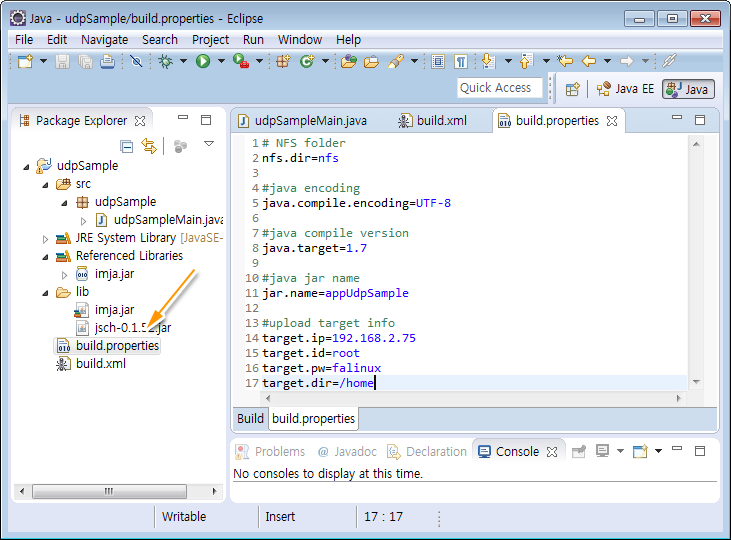731x540 pixels.
Task: Click the Search flashlight toolbar icon
Action: (396, 61)
